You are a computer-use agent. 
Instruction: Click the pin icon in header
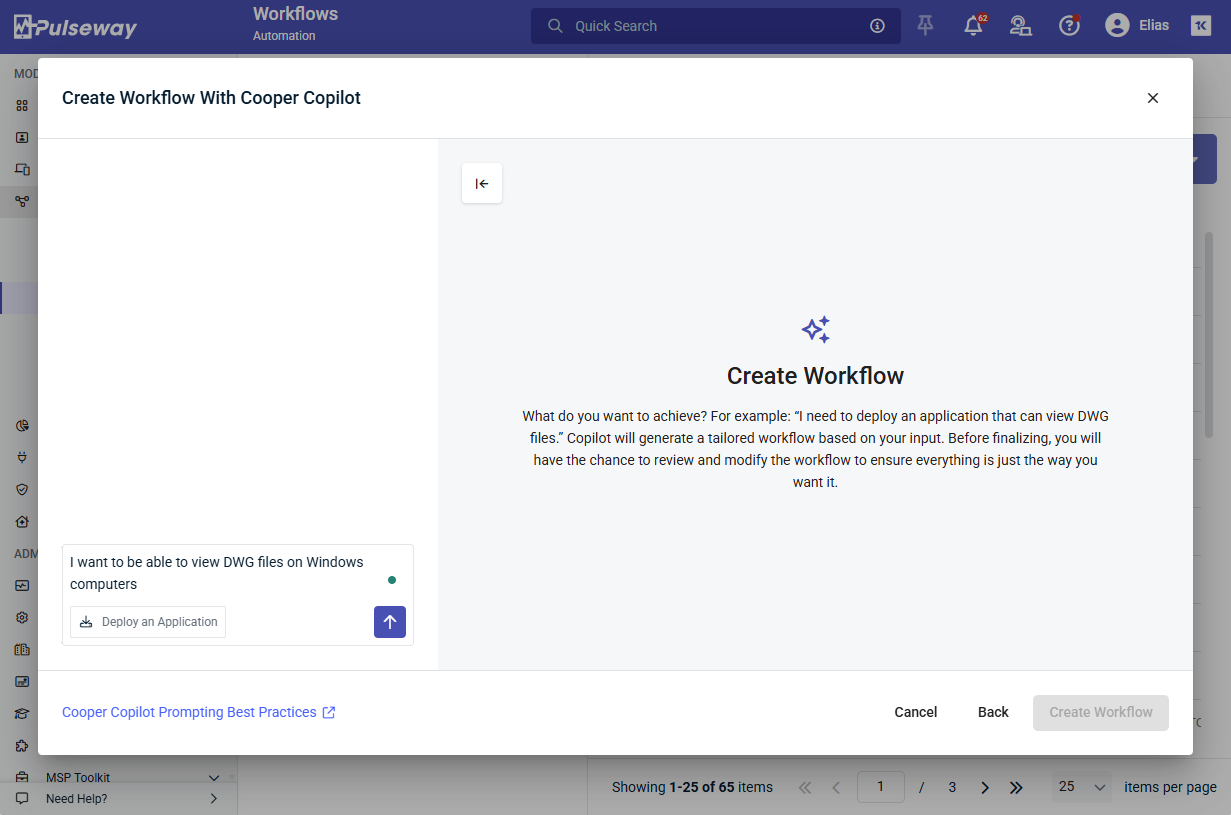tap(925, 26)
